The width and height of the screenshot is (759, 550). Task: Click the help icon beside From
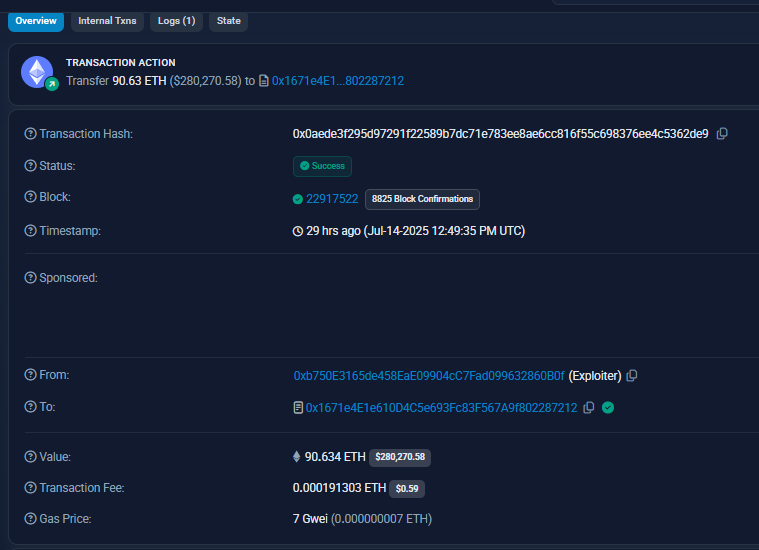pyautogui.click(x=30, y=375)
